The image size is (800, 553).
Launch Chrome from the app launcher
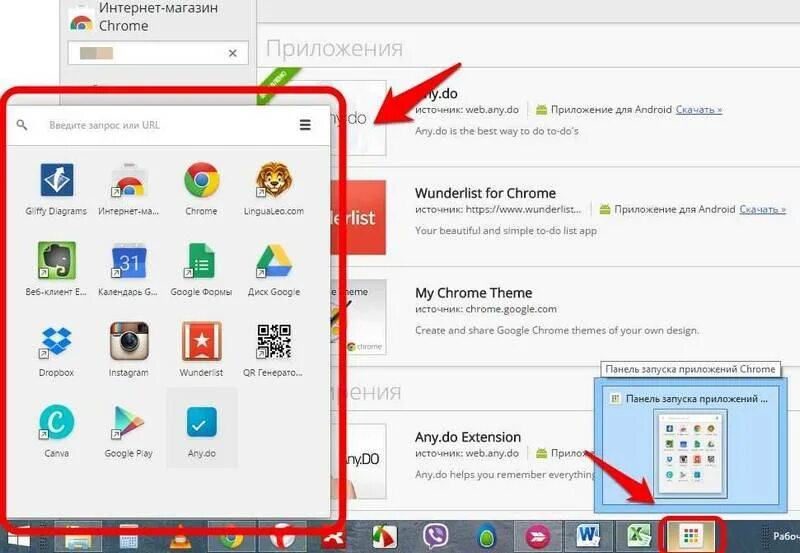[202, 180]
